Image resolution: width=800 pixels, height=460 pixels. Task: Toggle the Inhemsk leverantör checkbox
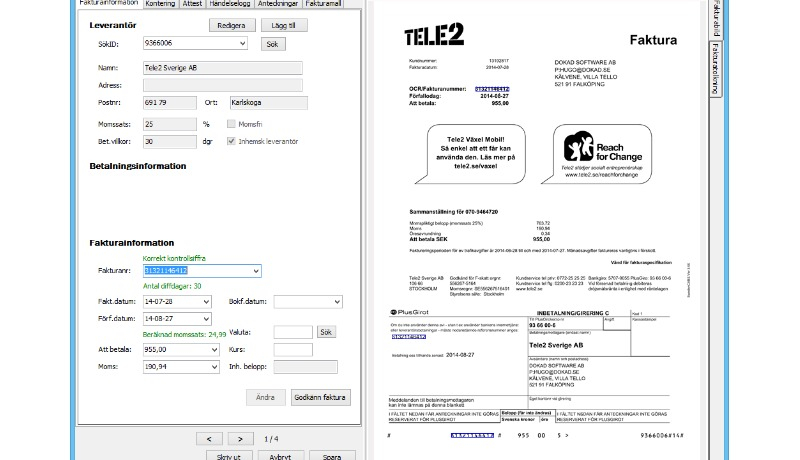231,141
